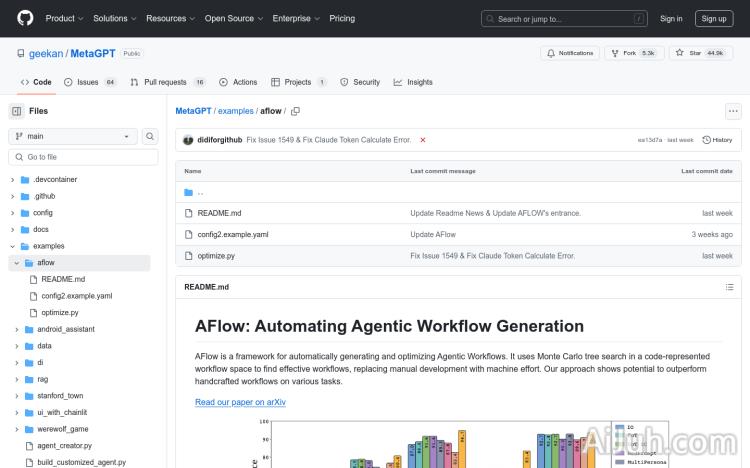Open commit History
The image size is (750, 468).
coord(718,140)
